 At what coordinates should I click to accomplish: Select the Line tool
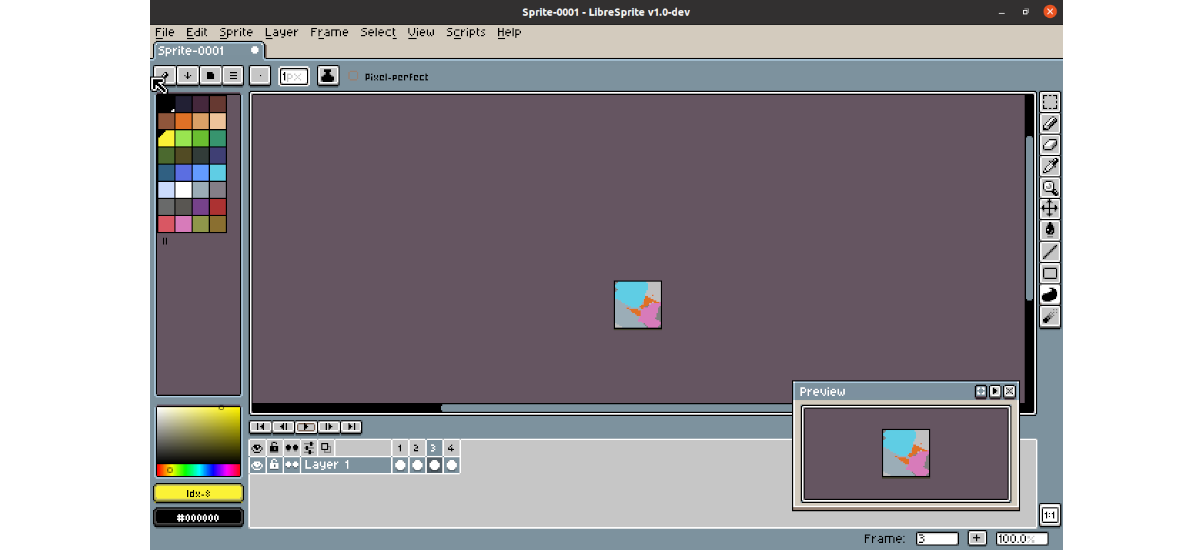pos(1050,252)
